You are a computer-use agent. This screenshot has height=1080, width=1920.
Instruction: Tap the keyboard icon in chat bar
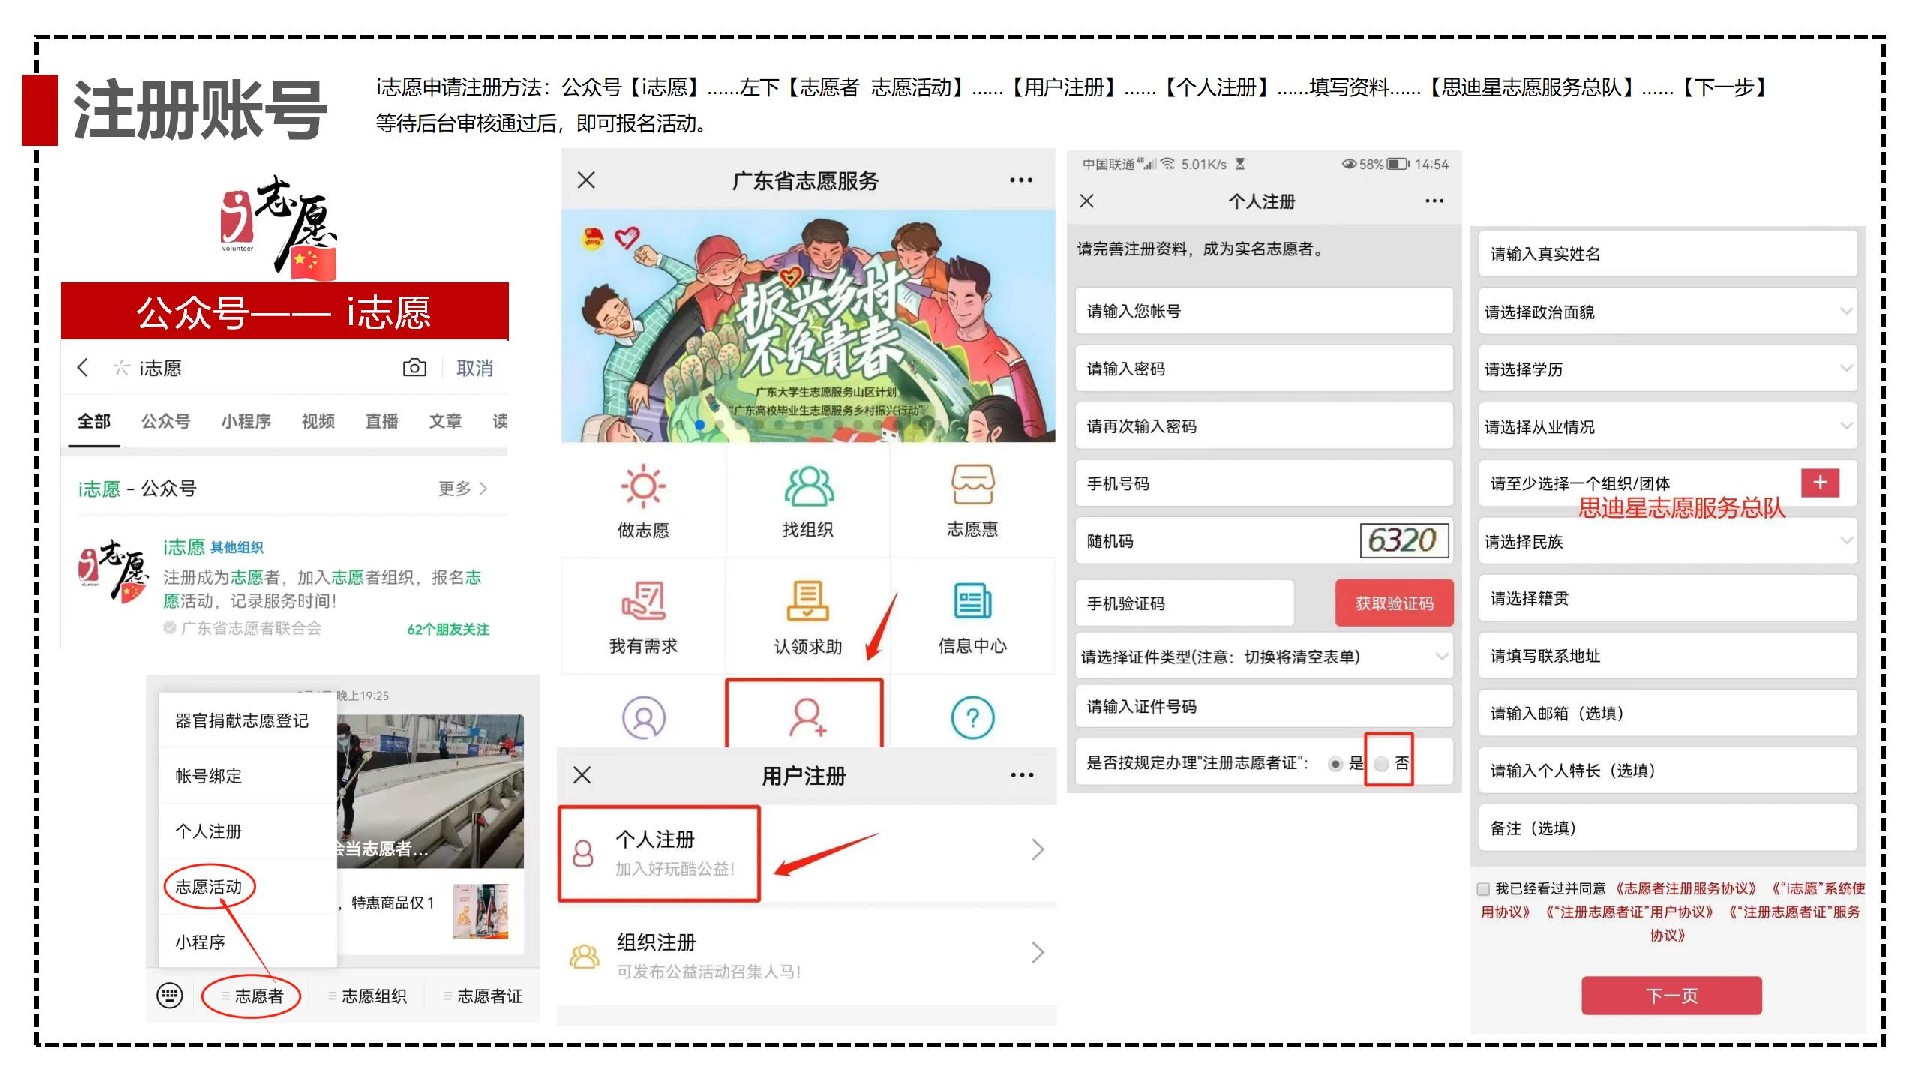point(170,996)
